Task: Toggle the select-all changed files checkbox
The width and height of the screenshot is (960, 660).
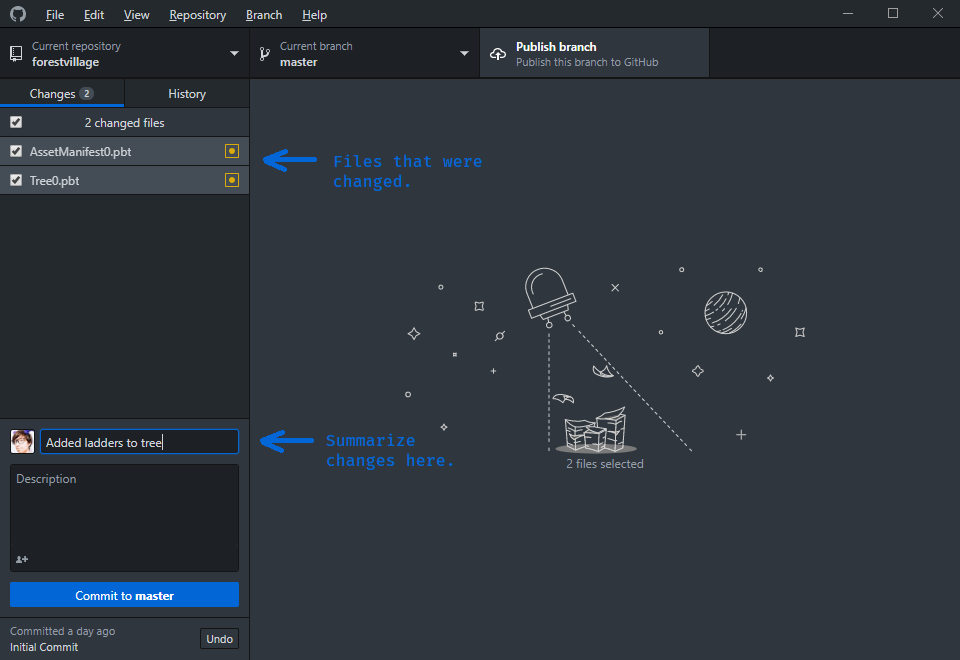Action: (x=16, y=122)
